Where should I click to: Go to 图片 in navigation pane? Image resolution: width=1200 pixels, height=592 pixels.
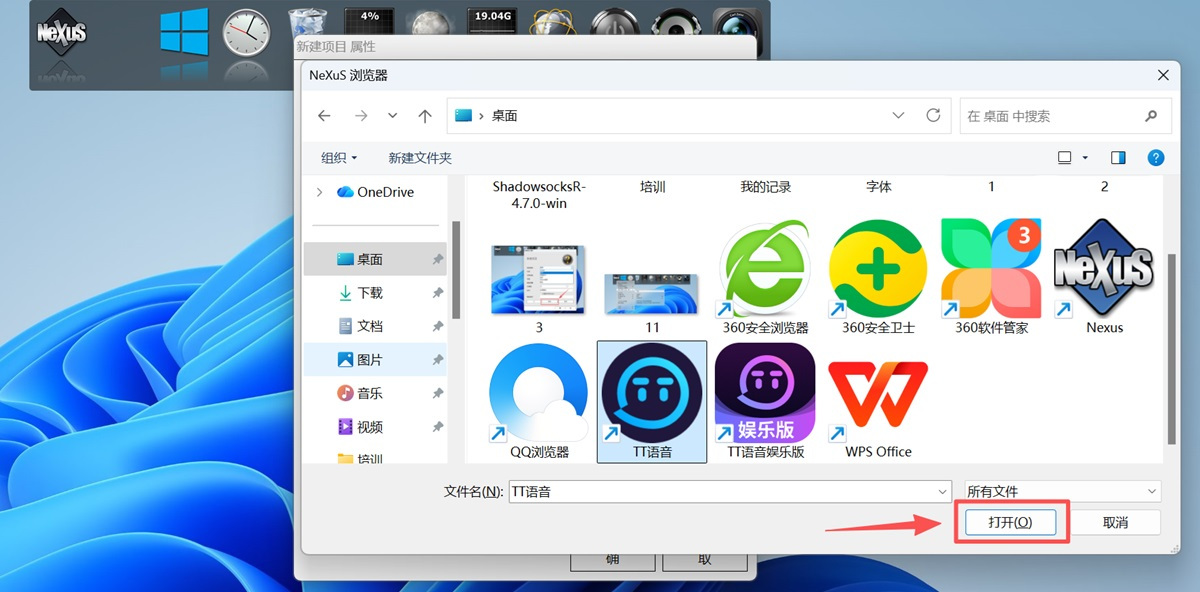point(369,360)
